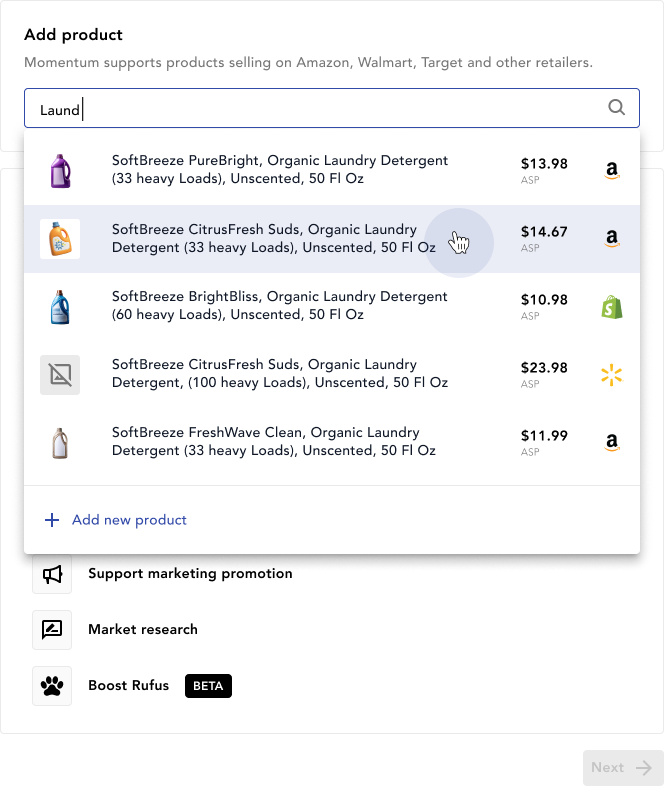Click the Boost Rufus paw icon

(x=52, y=686)
